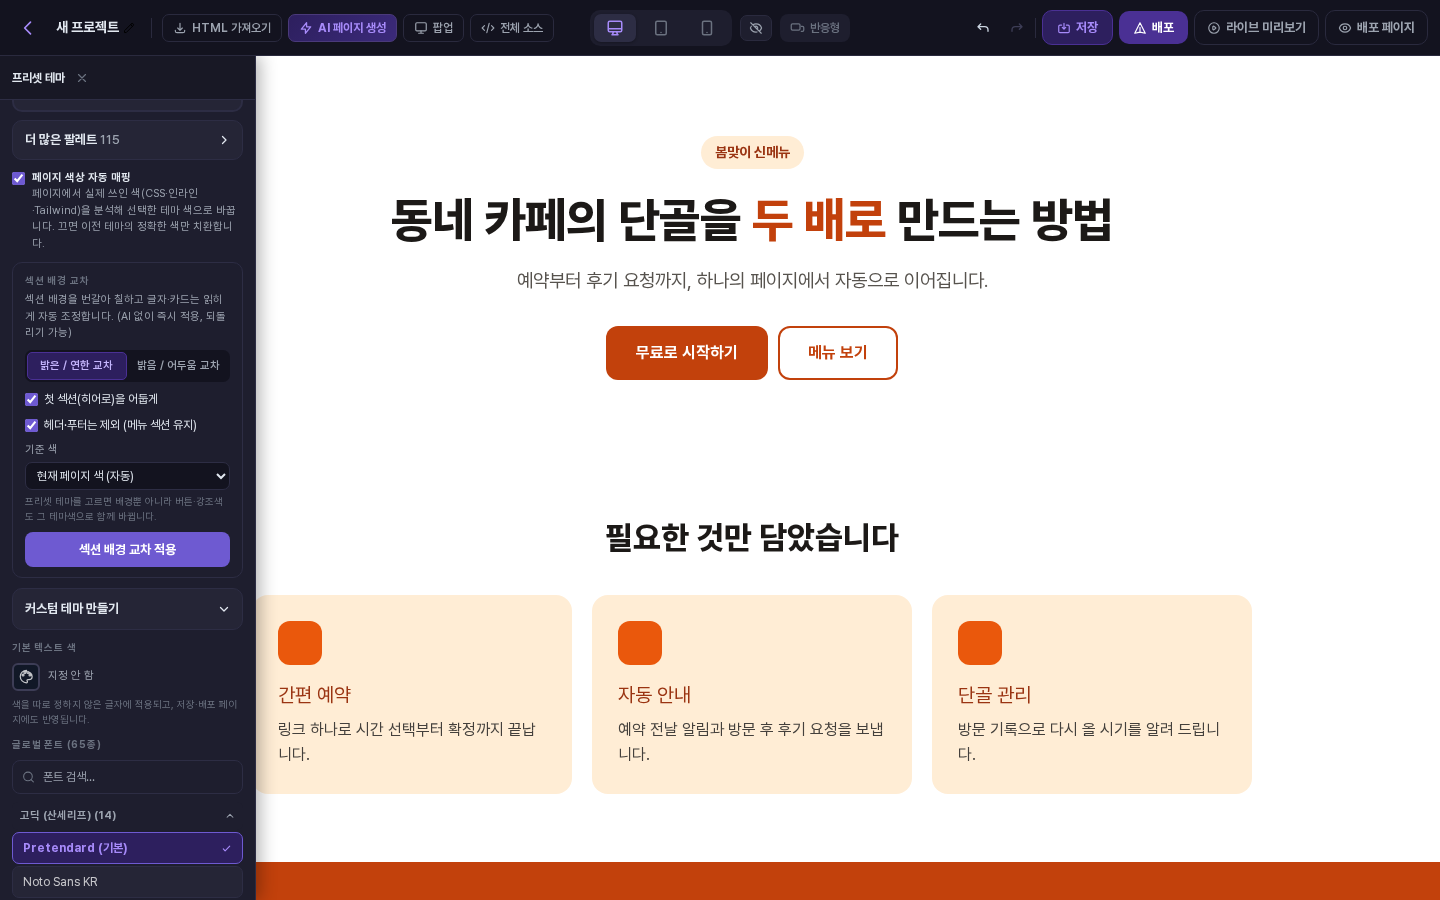
Task: Edit the project name pencil icon
Action: coord(129,28)
